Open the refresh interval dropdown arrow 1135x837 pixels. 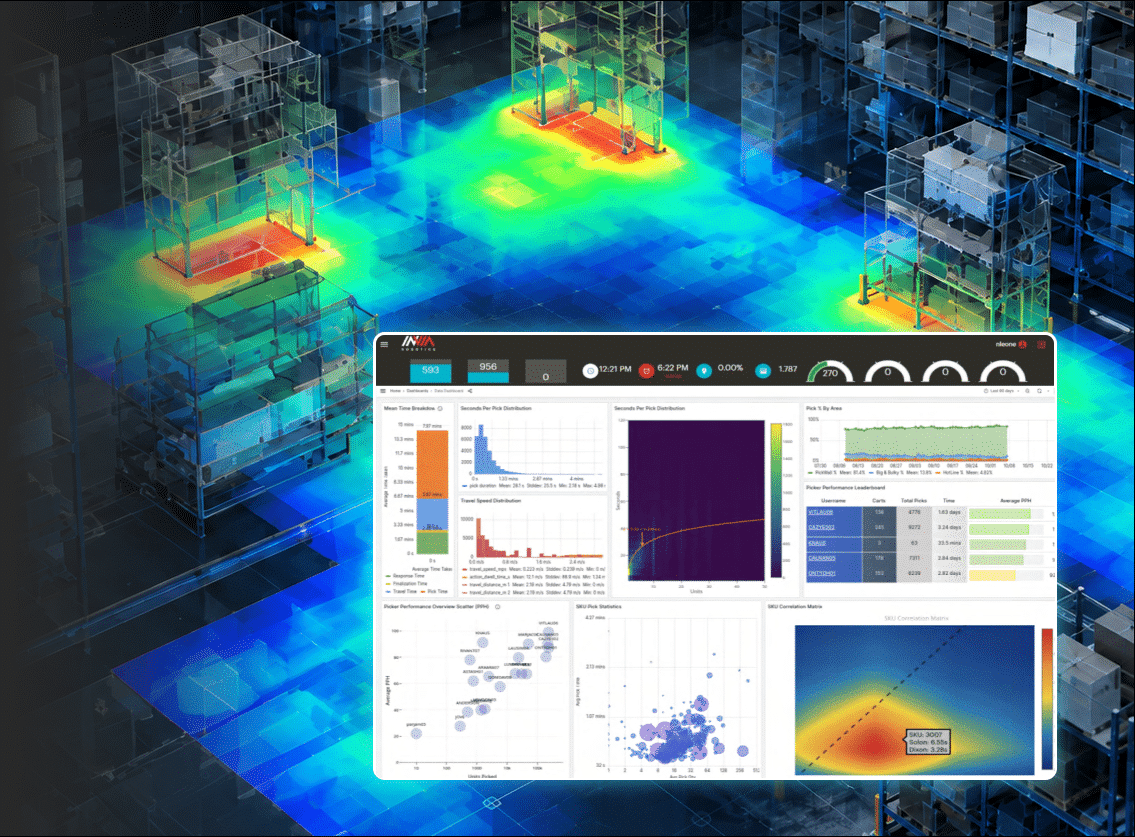[x=1048, y=391]
